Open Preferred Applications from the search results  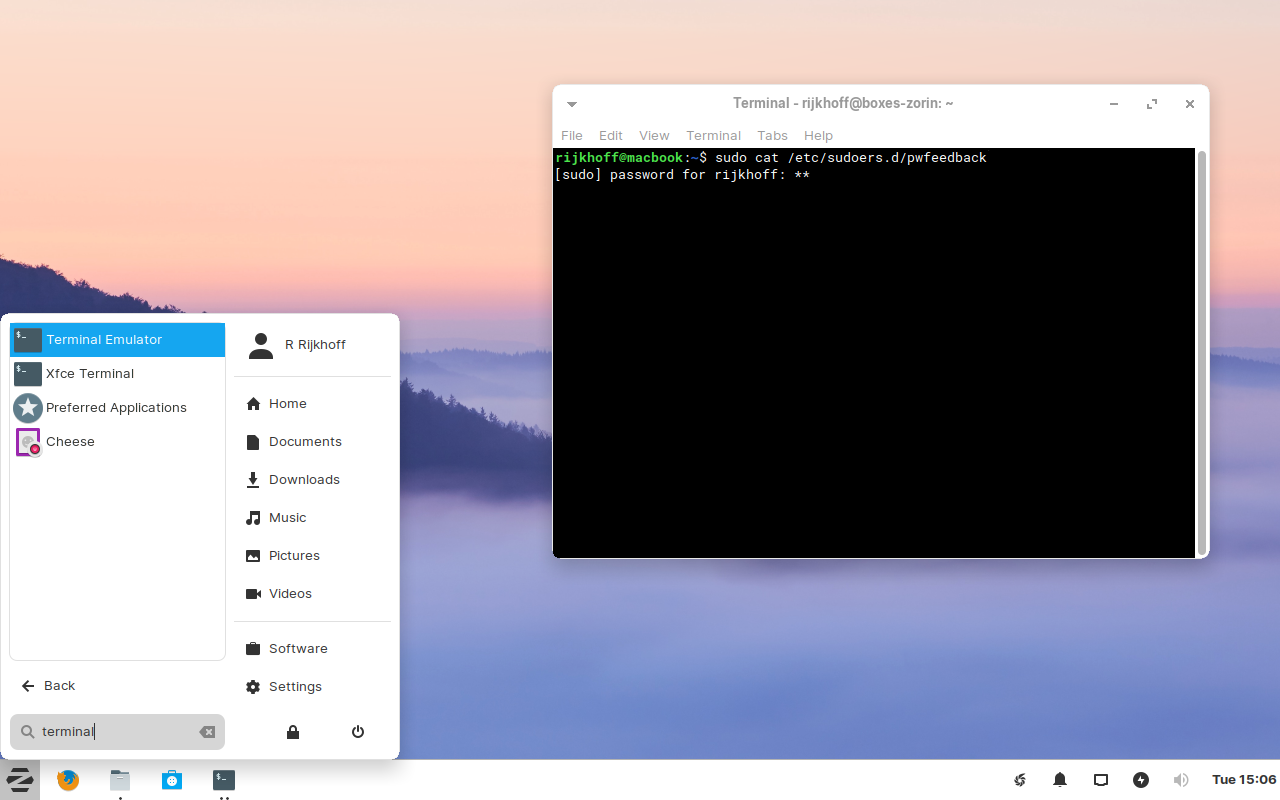click(x=118, y=408)
